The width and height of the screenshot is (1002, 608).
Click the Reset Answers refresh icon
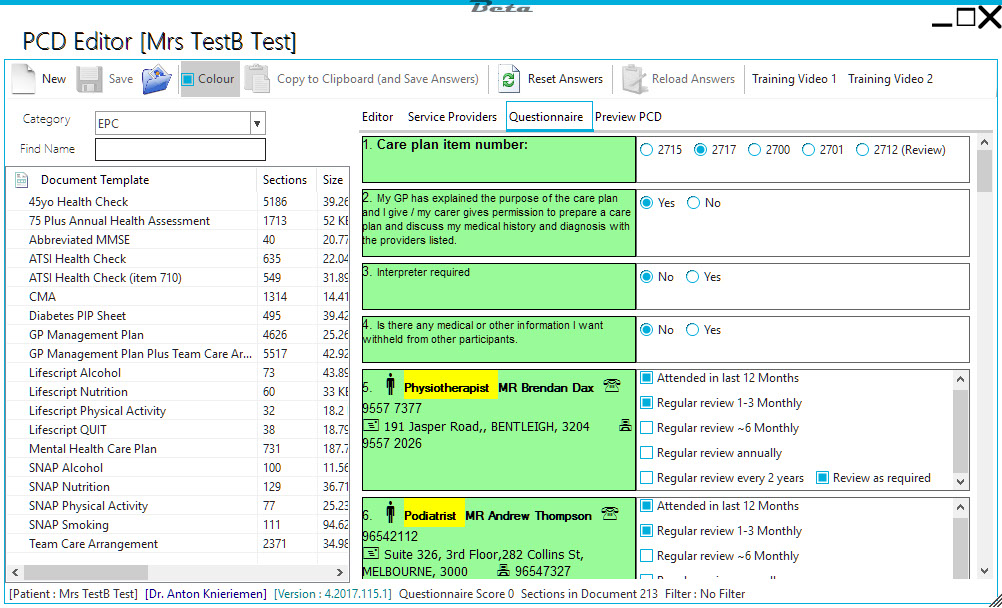(x=510, y=79)
